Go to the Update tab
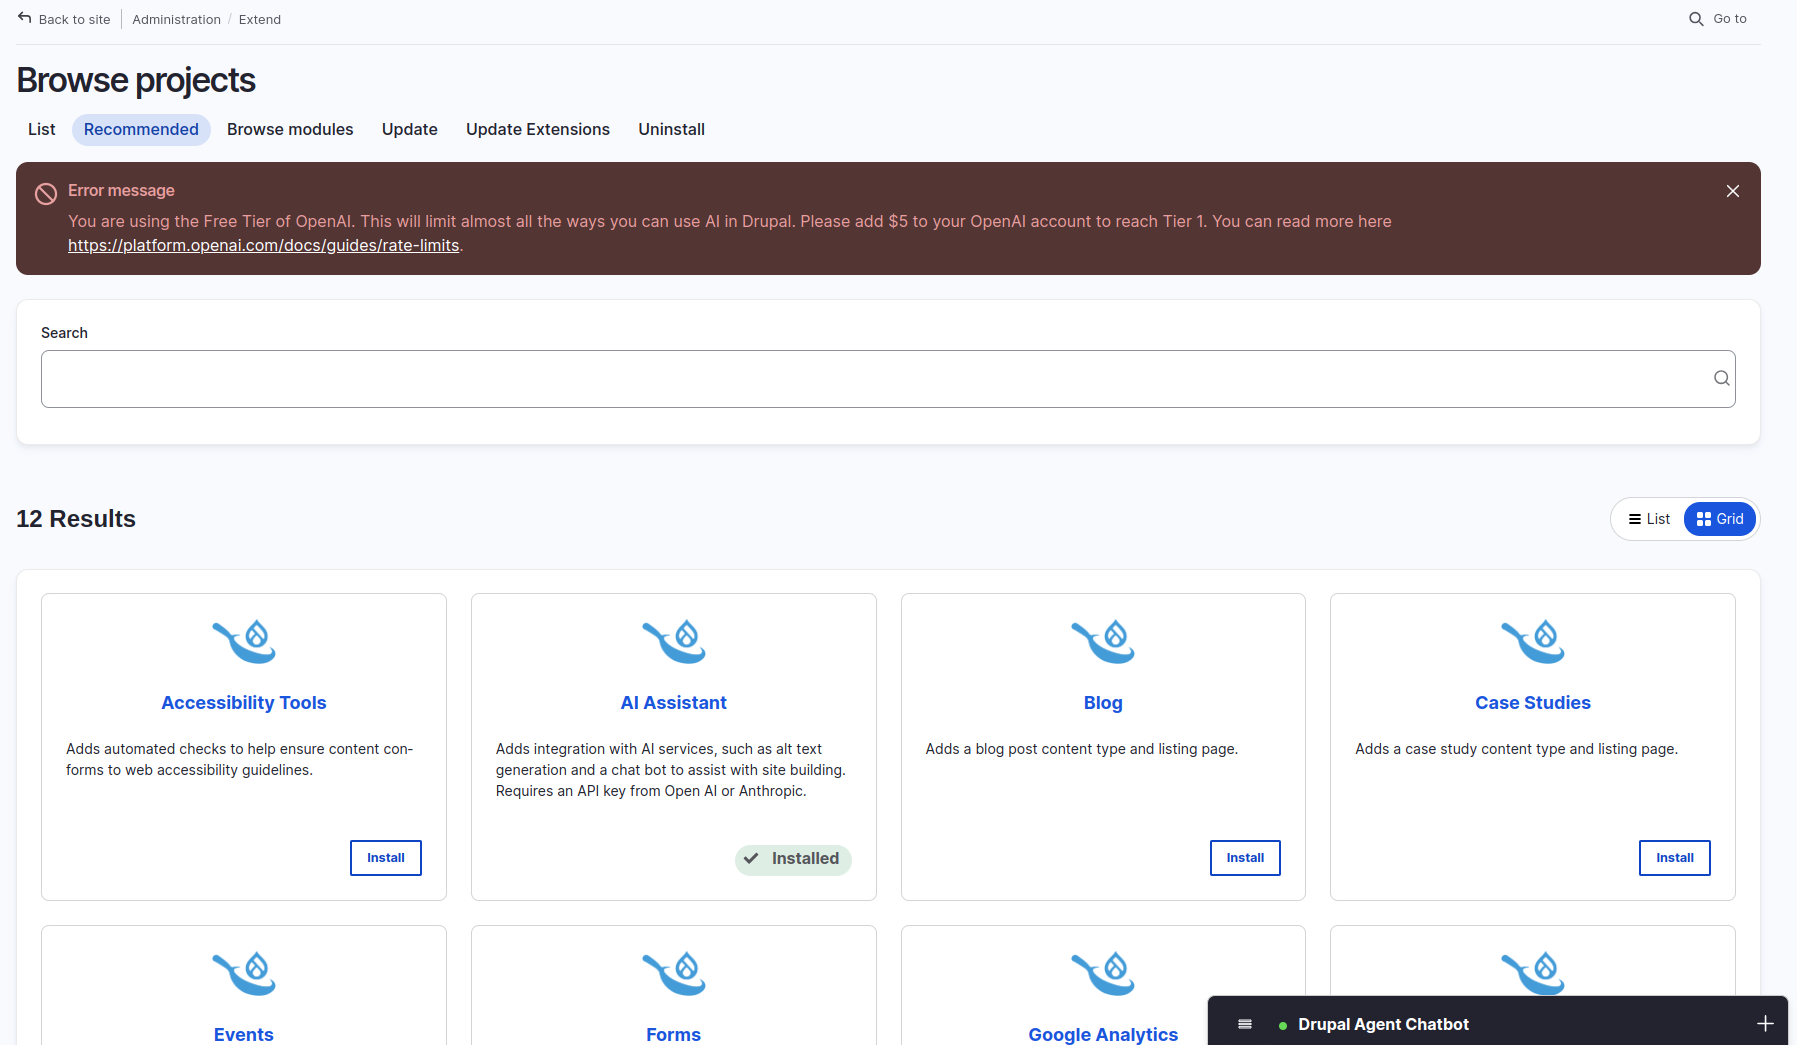Viewport: 1797px width, 1045px height. point(410,130)
